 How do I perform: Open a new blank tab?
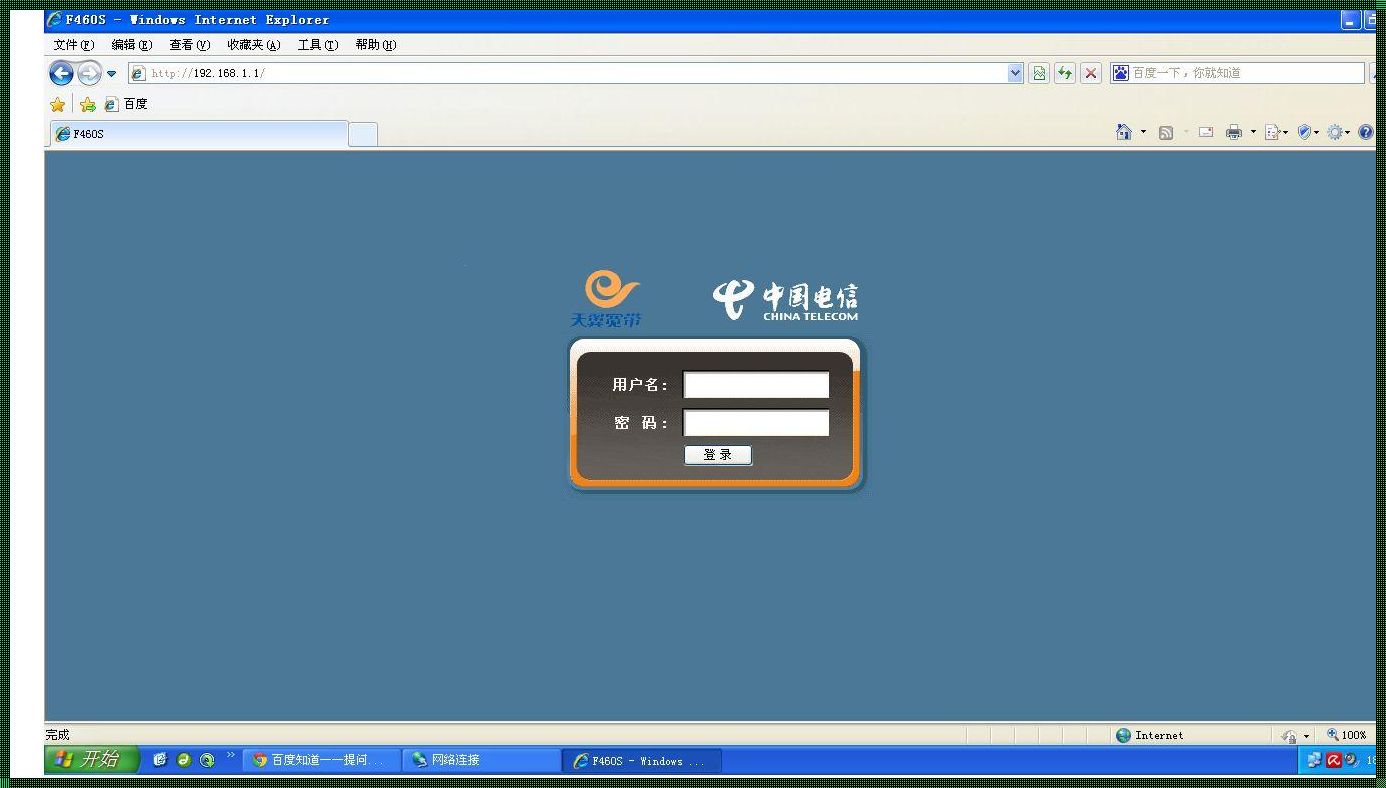click(x=363, y=135)
